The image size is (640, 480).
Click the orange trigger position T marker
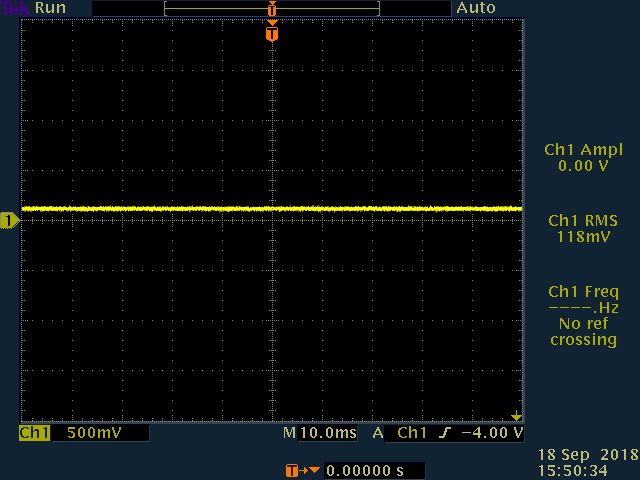(272, 33)
